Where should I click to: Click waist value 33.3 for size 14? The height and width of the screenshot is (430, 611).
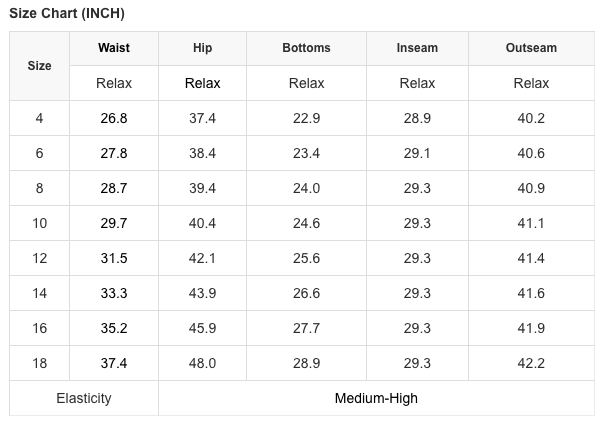(114, 293)
